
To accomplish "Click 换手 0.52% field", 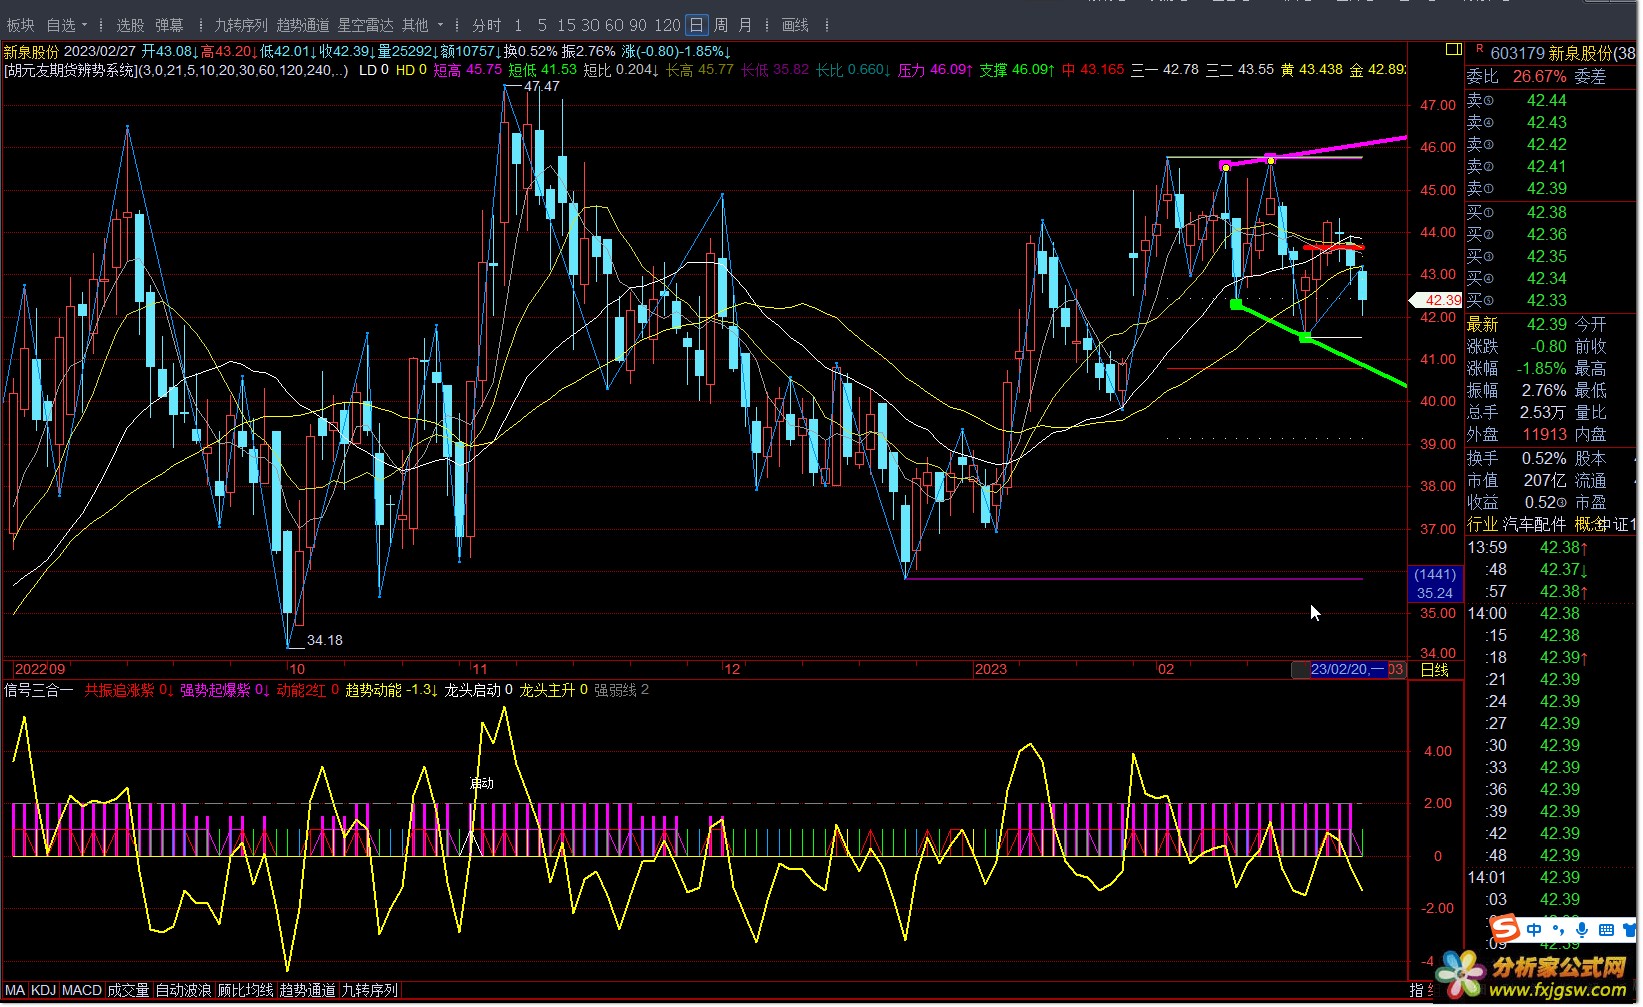I will 1517,459.
